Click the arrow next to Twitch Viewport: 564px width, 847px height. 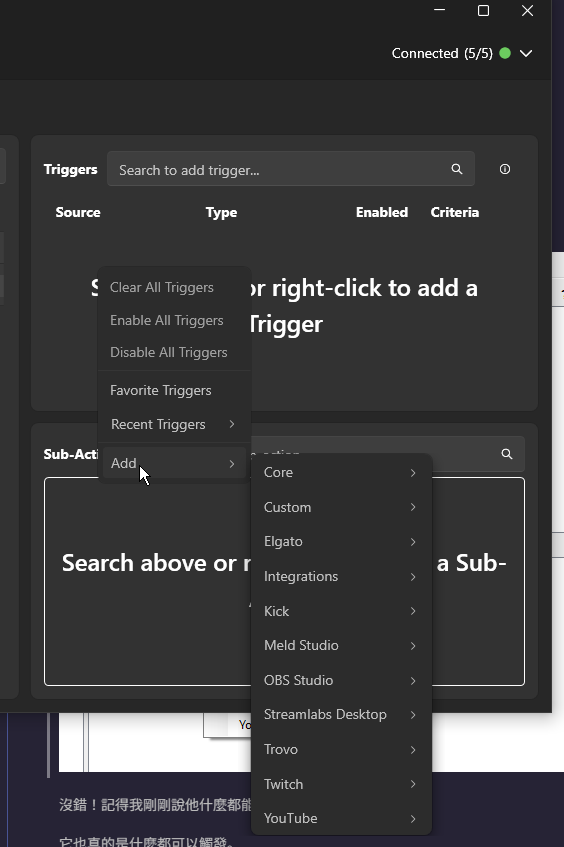(x=413, y=784)
